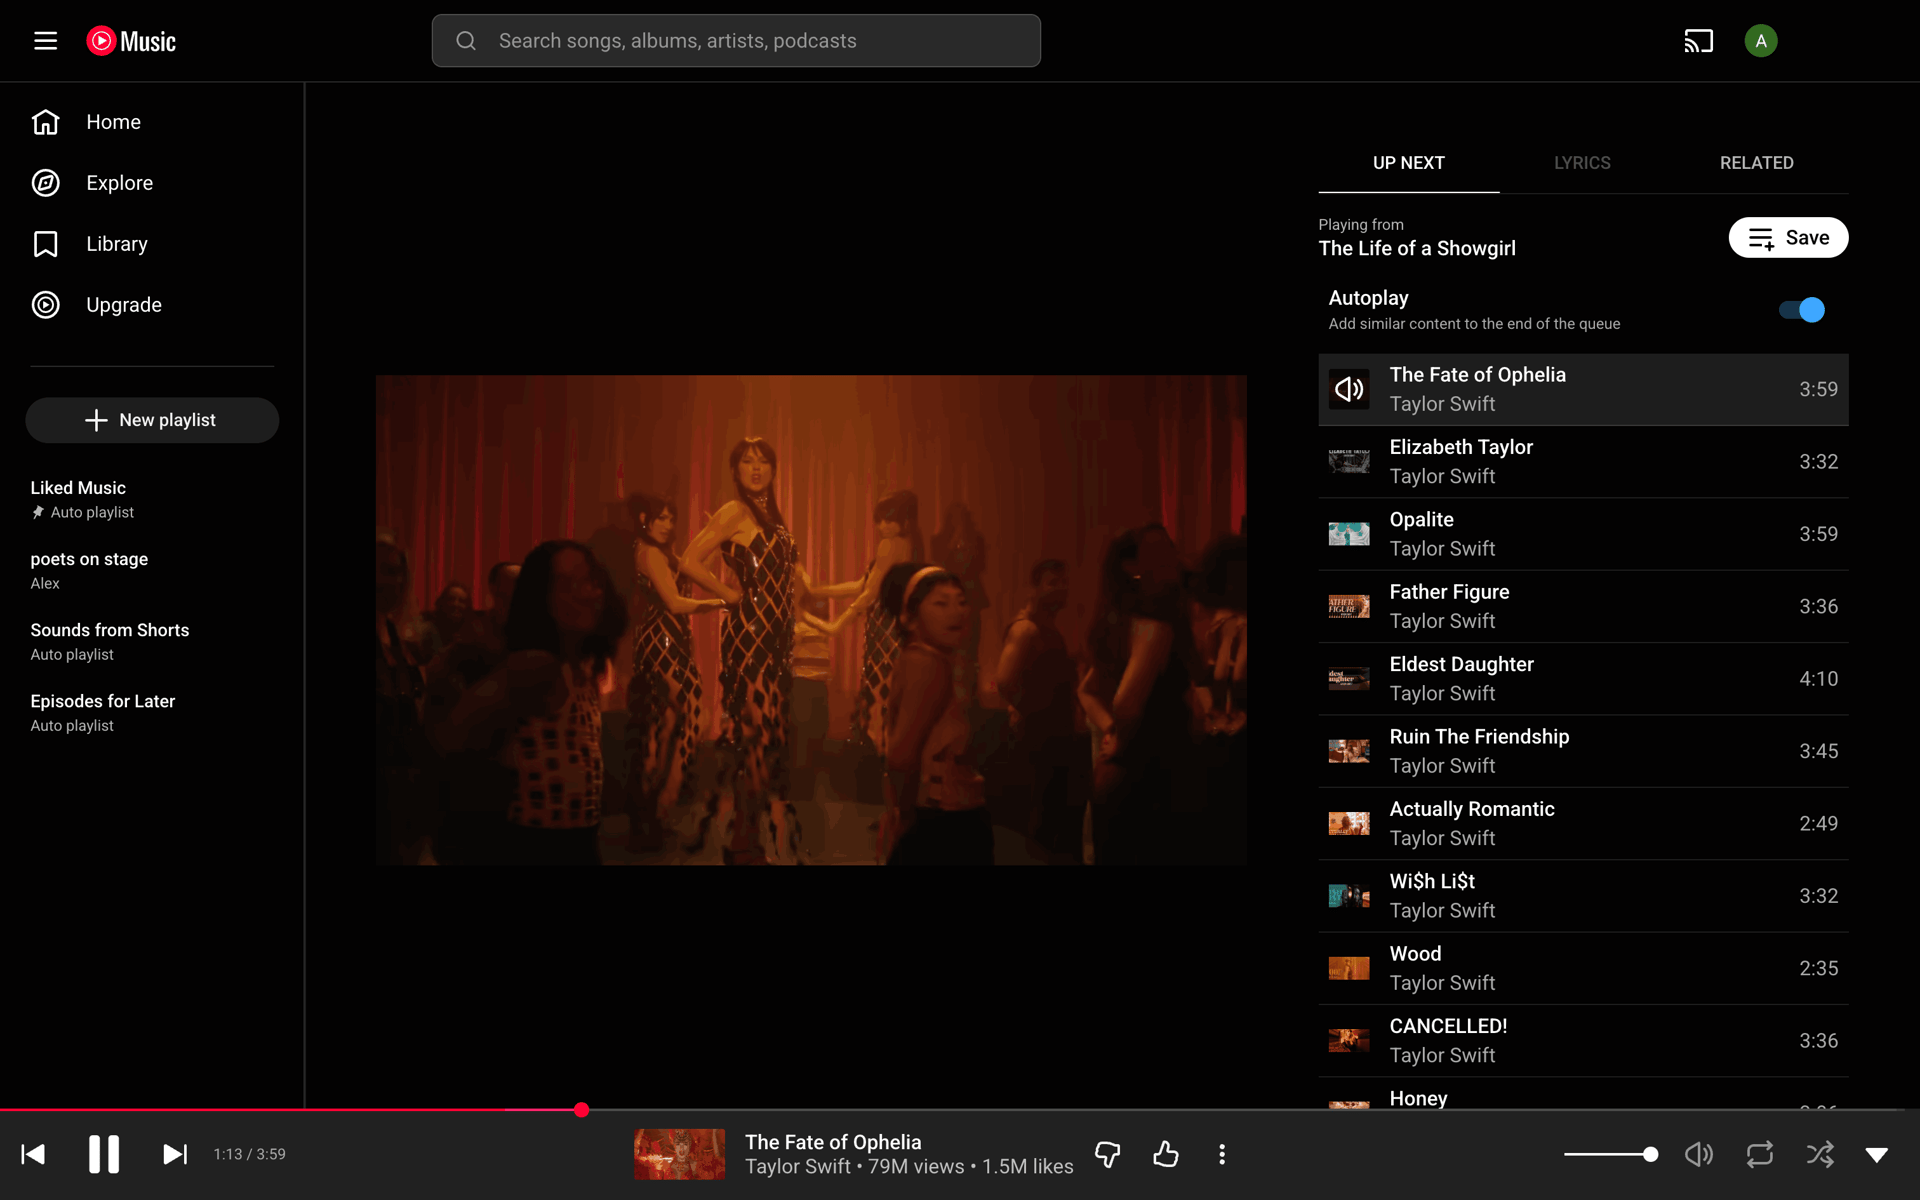Go to Home in sidebar
The height and width of the screenshot is (1200, 1920).
[152, 122]
